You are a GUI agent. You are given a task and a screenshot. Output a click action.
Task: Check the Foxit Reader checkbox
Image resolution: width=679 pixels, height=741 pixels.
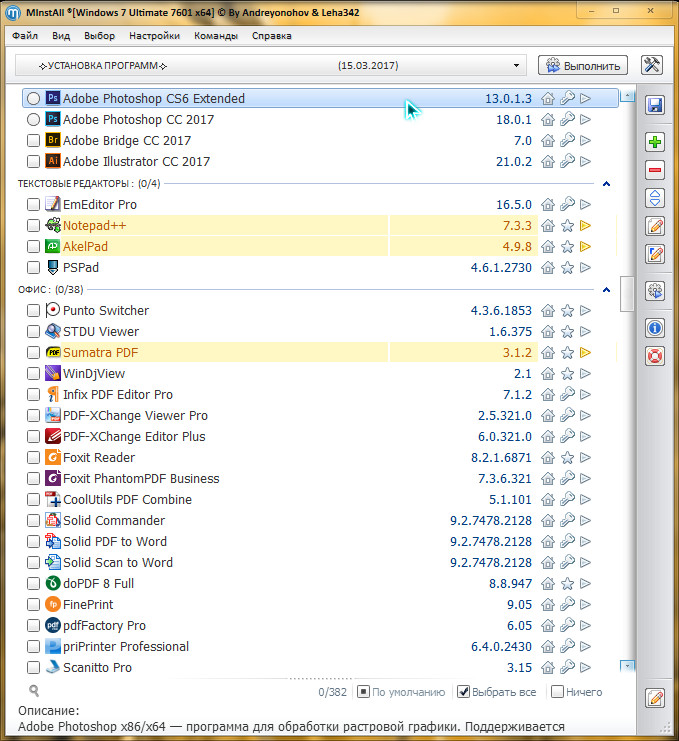[33, 457]
